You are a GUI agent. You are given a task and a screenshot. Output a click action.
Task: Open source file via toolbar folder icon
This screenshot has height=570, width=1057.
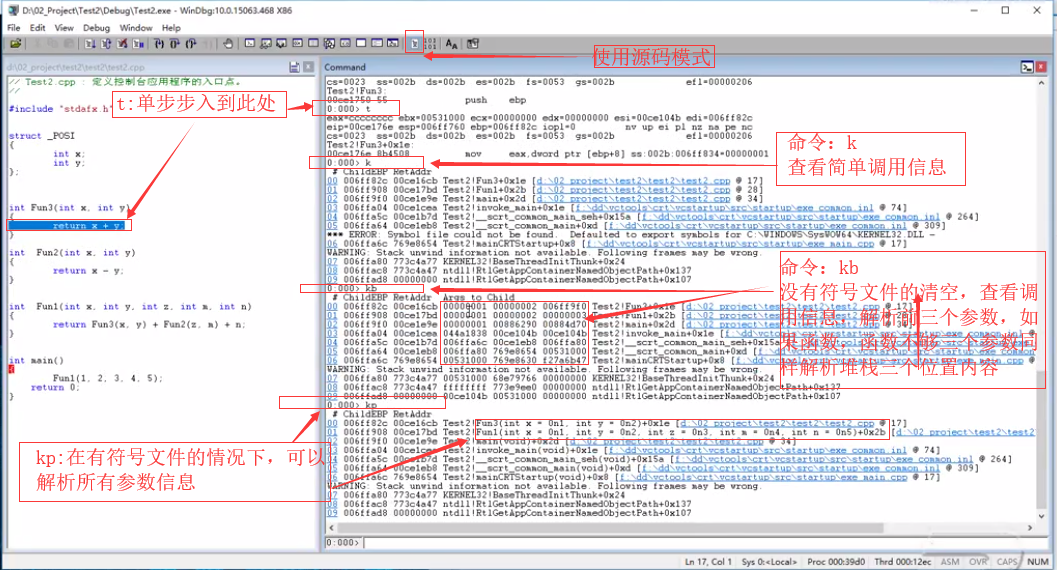click(x=15, y=44)
